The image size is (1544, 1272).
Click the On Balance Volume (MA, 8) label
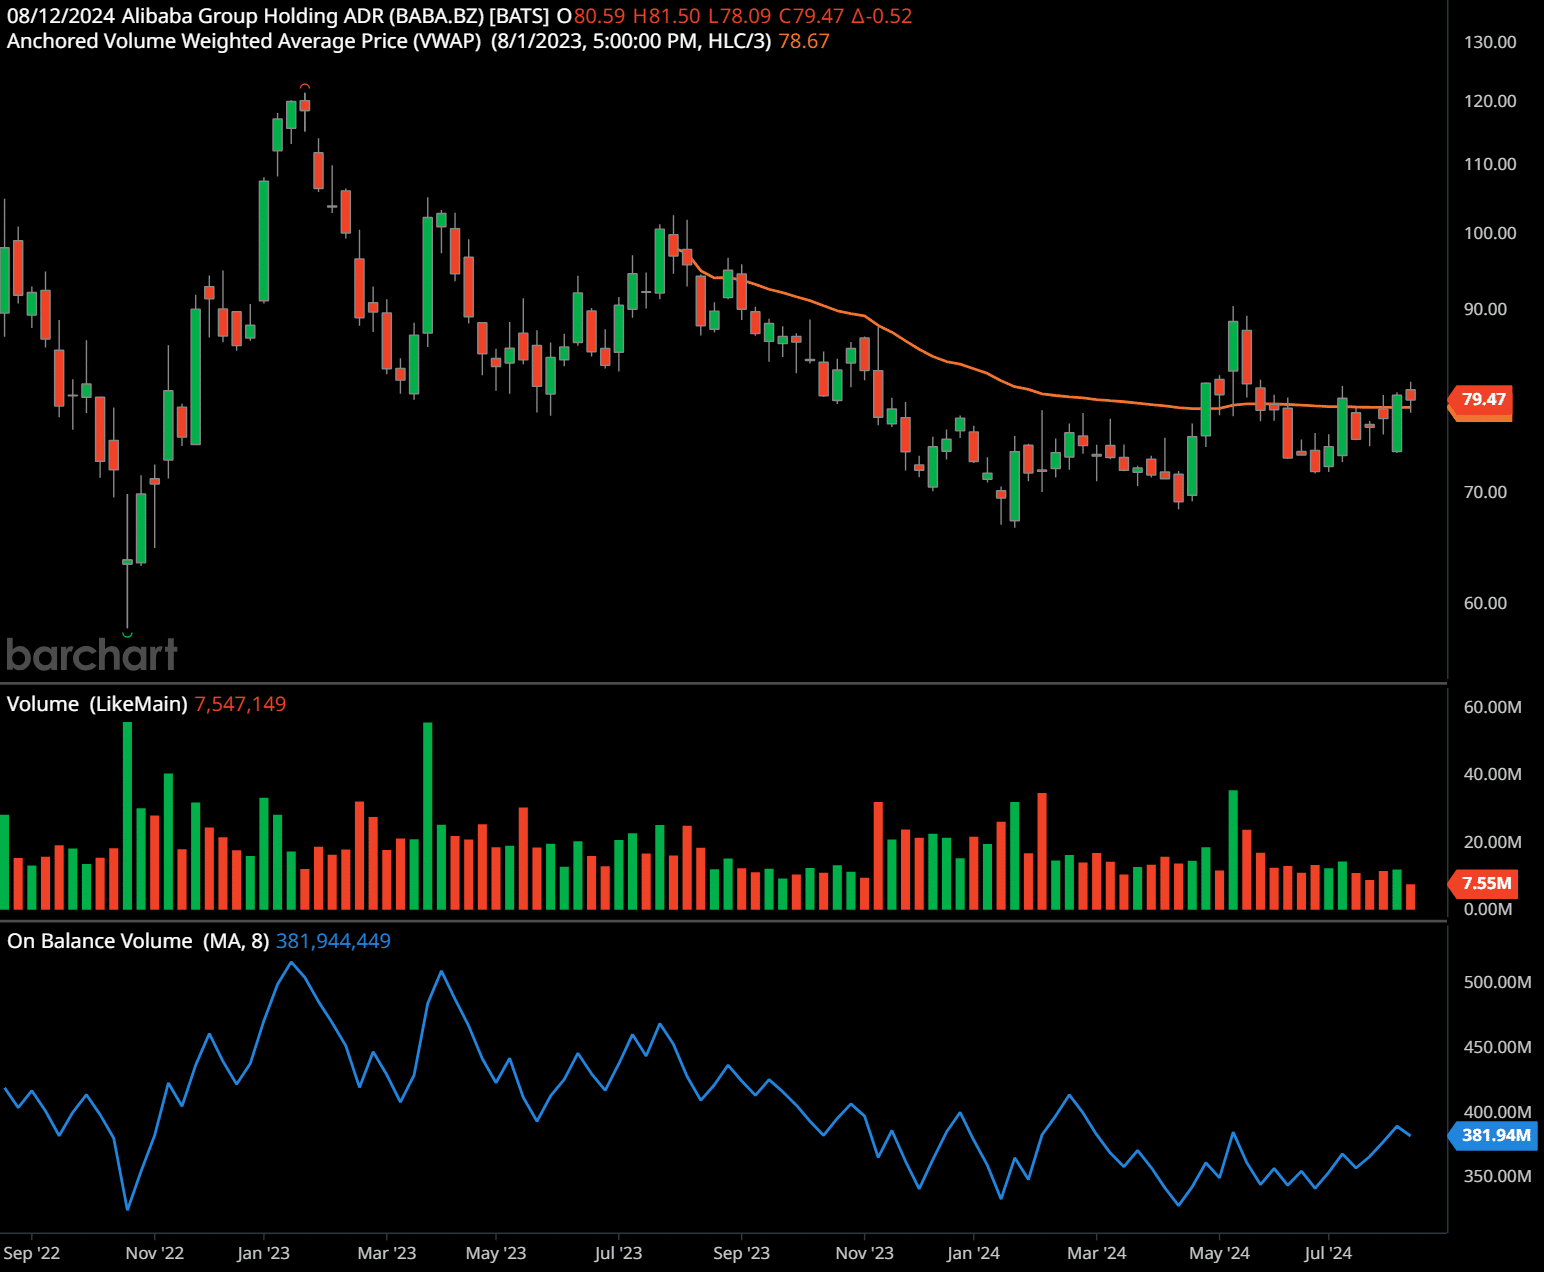pyautogui.click(x=138, y=941)
